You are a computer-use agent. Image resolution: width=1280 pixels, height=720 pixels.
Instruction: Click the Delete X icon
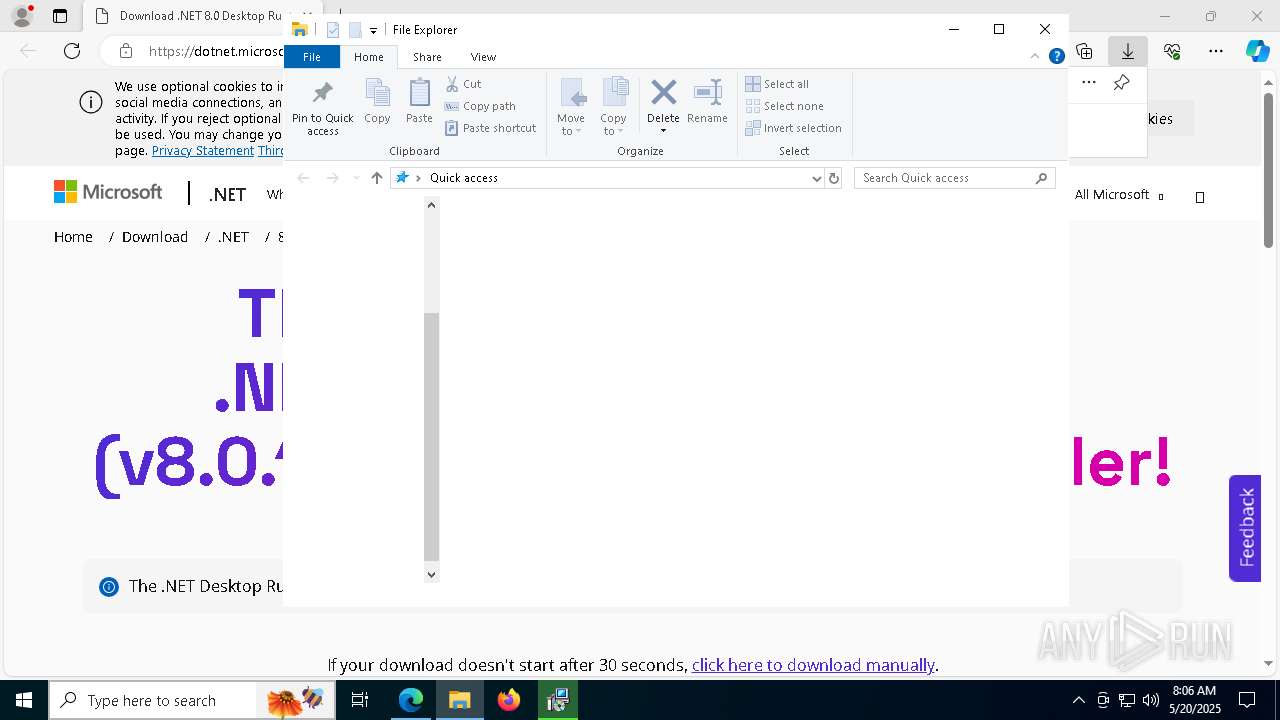click(663, 93)
